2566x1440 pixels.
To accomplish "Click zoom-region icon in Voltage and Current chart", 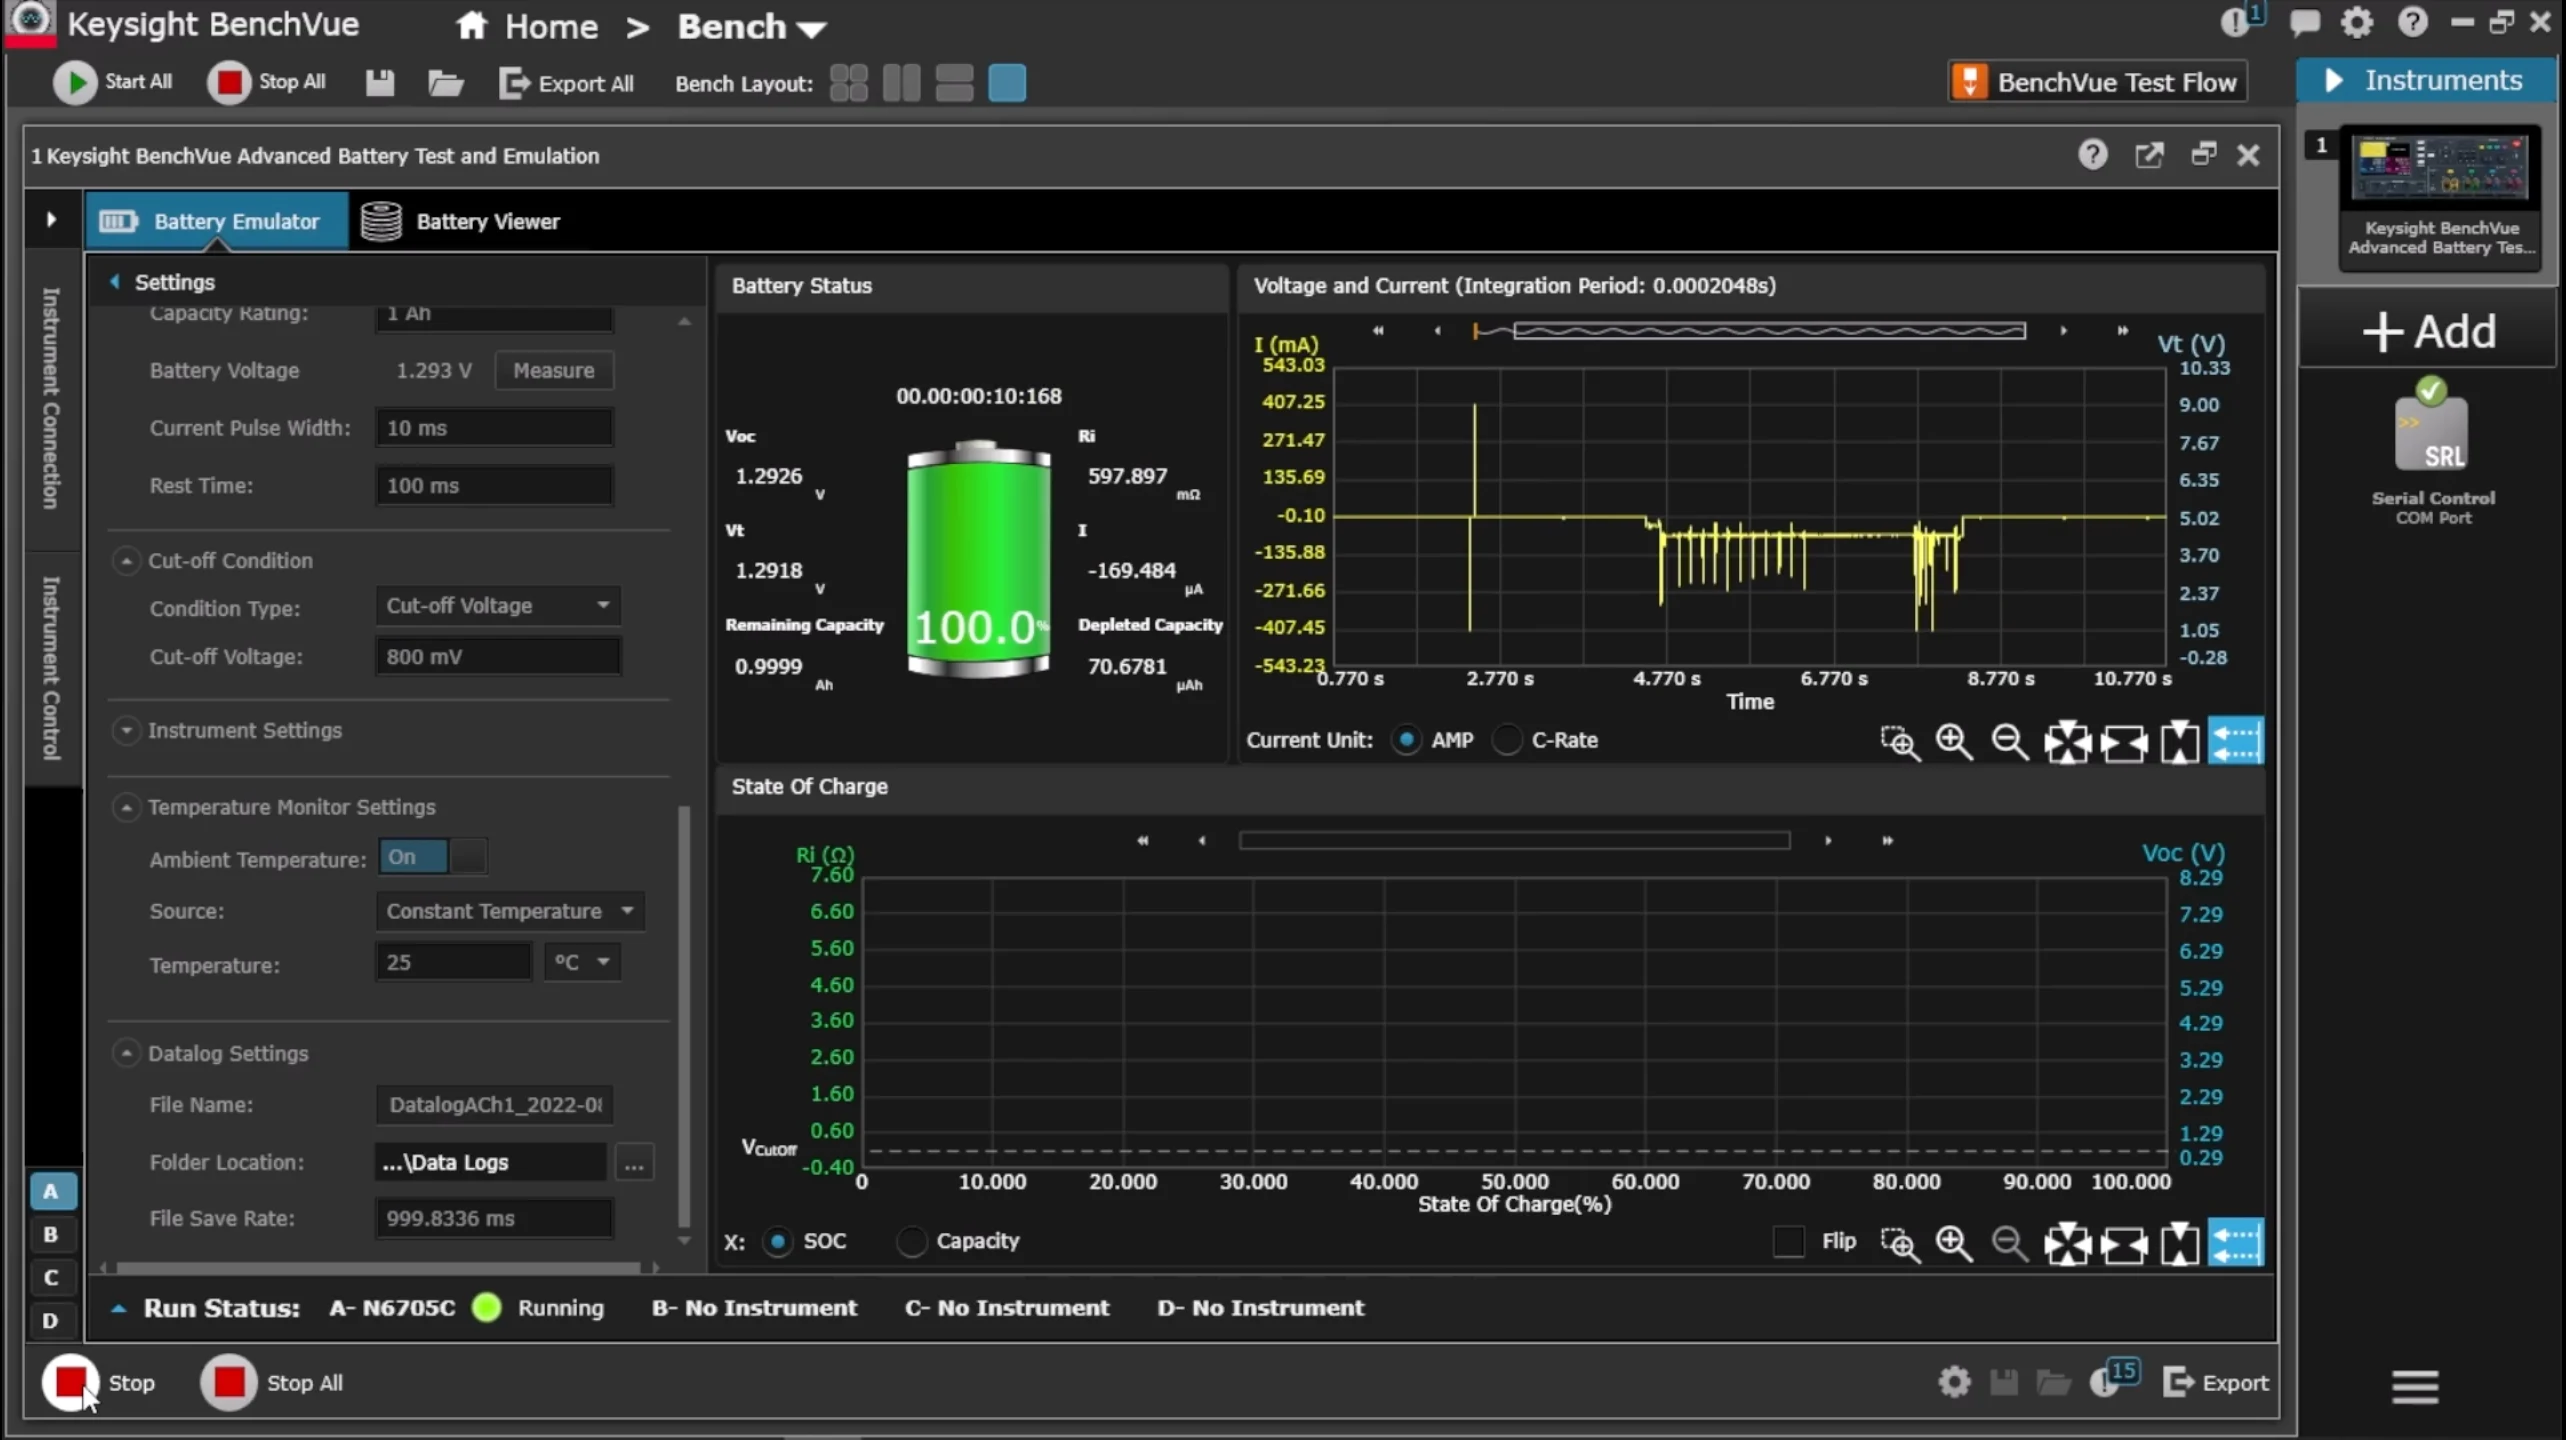I will coord(1900,742).
